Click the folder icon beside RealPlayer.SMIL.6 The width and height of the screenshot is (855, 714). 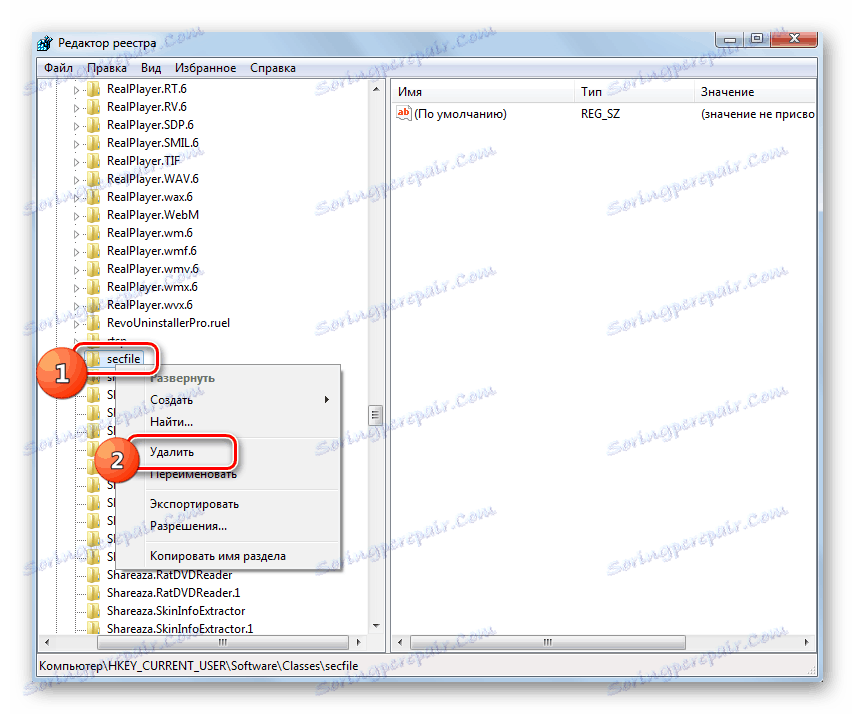click(x=93, y=142)
